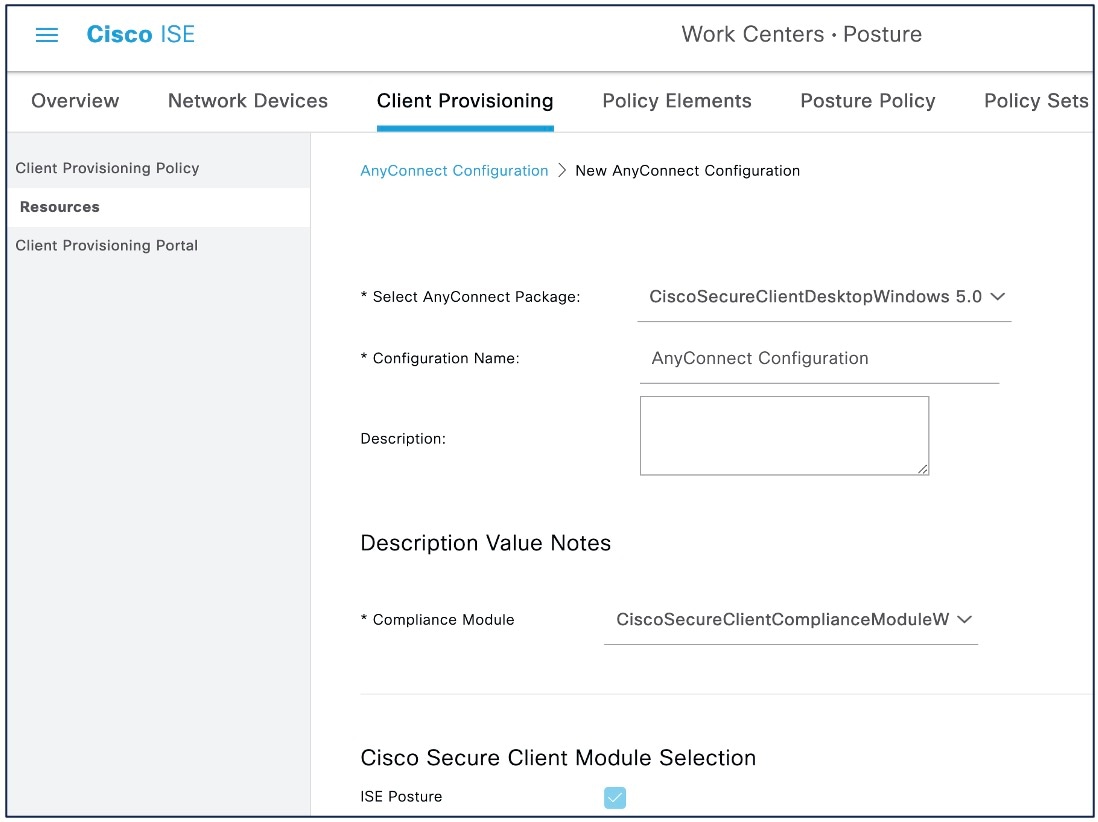Select the Client Provisioning tab
Image resolution: width=1098 pixels, height=822 pixels.
pyautogui.click(x=465, y=101)
